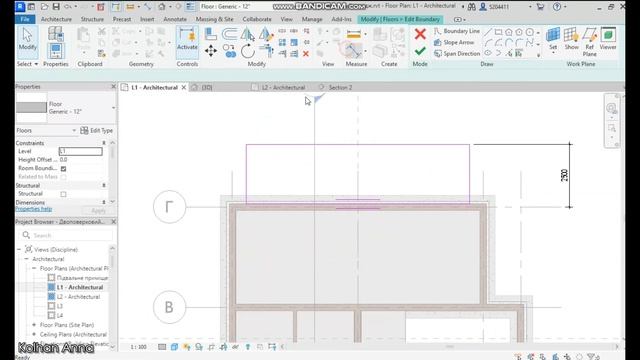
Task: Open the Help question mark icon
Action: (557, 7)
